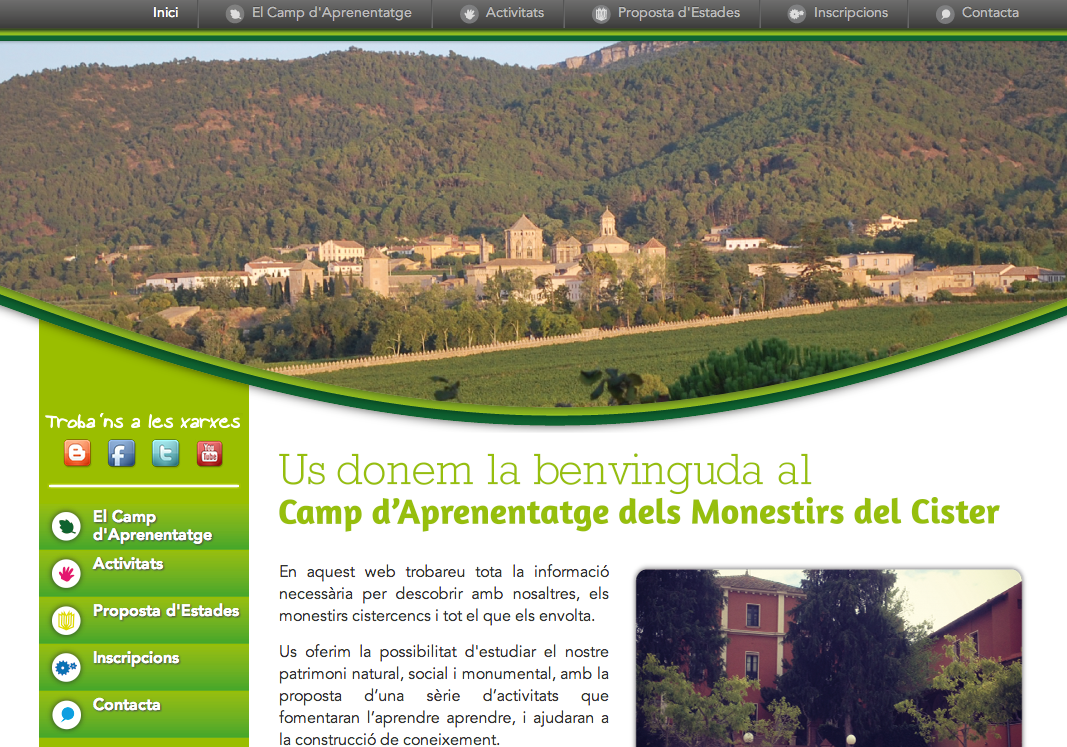Image resolution: width=1067 pixels, height=747 pixels.
Task: Click gears icon beside top Inscripcions
Action: tap(796, 14)
